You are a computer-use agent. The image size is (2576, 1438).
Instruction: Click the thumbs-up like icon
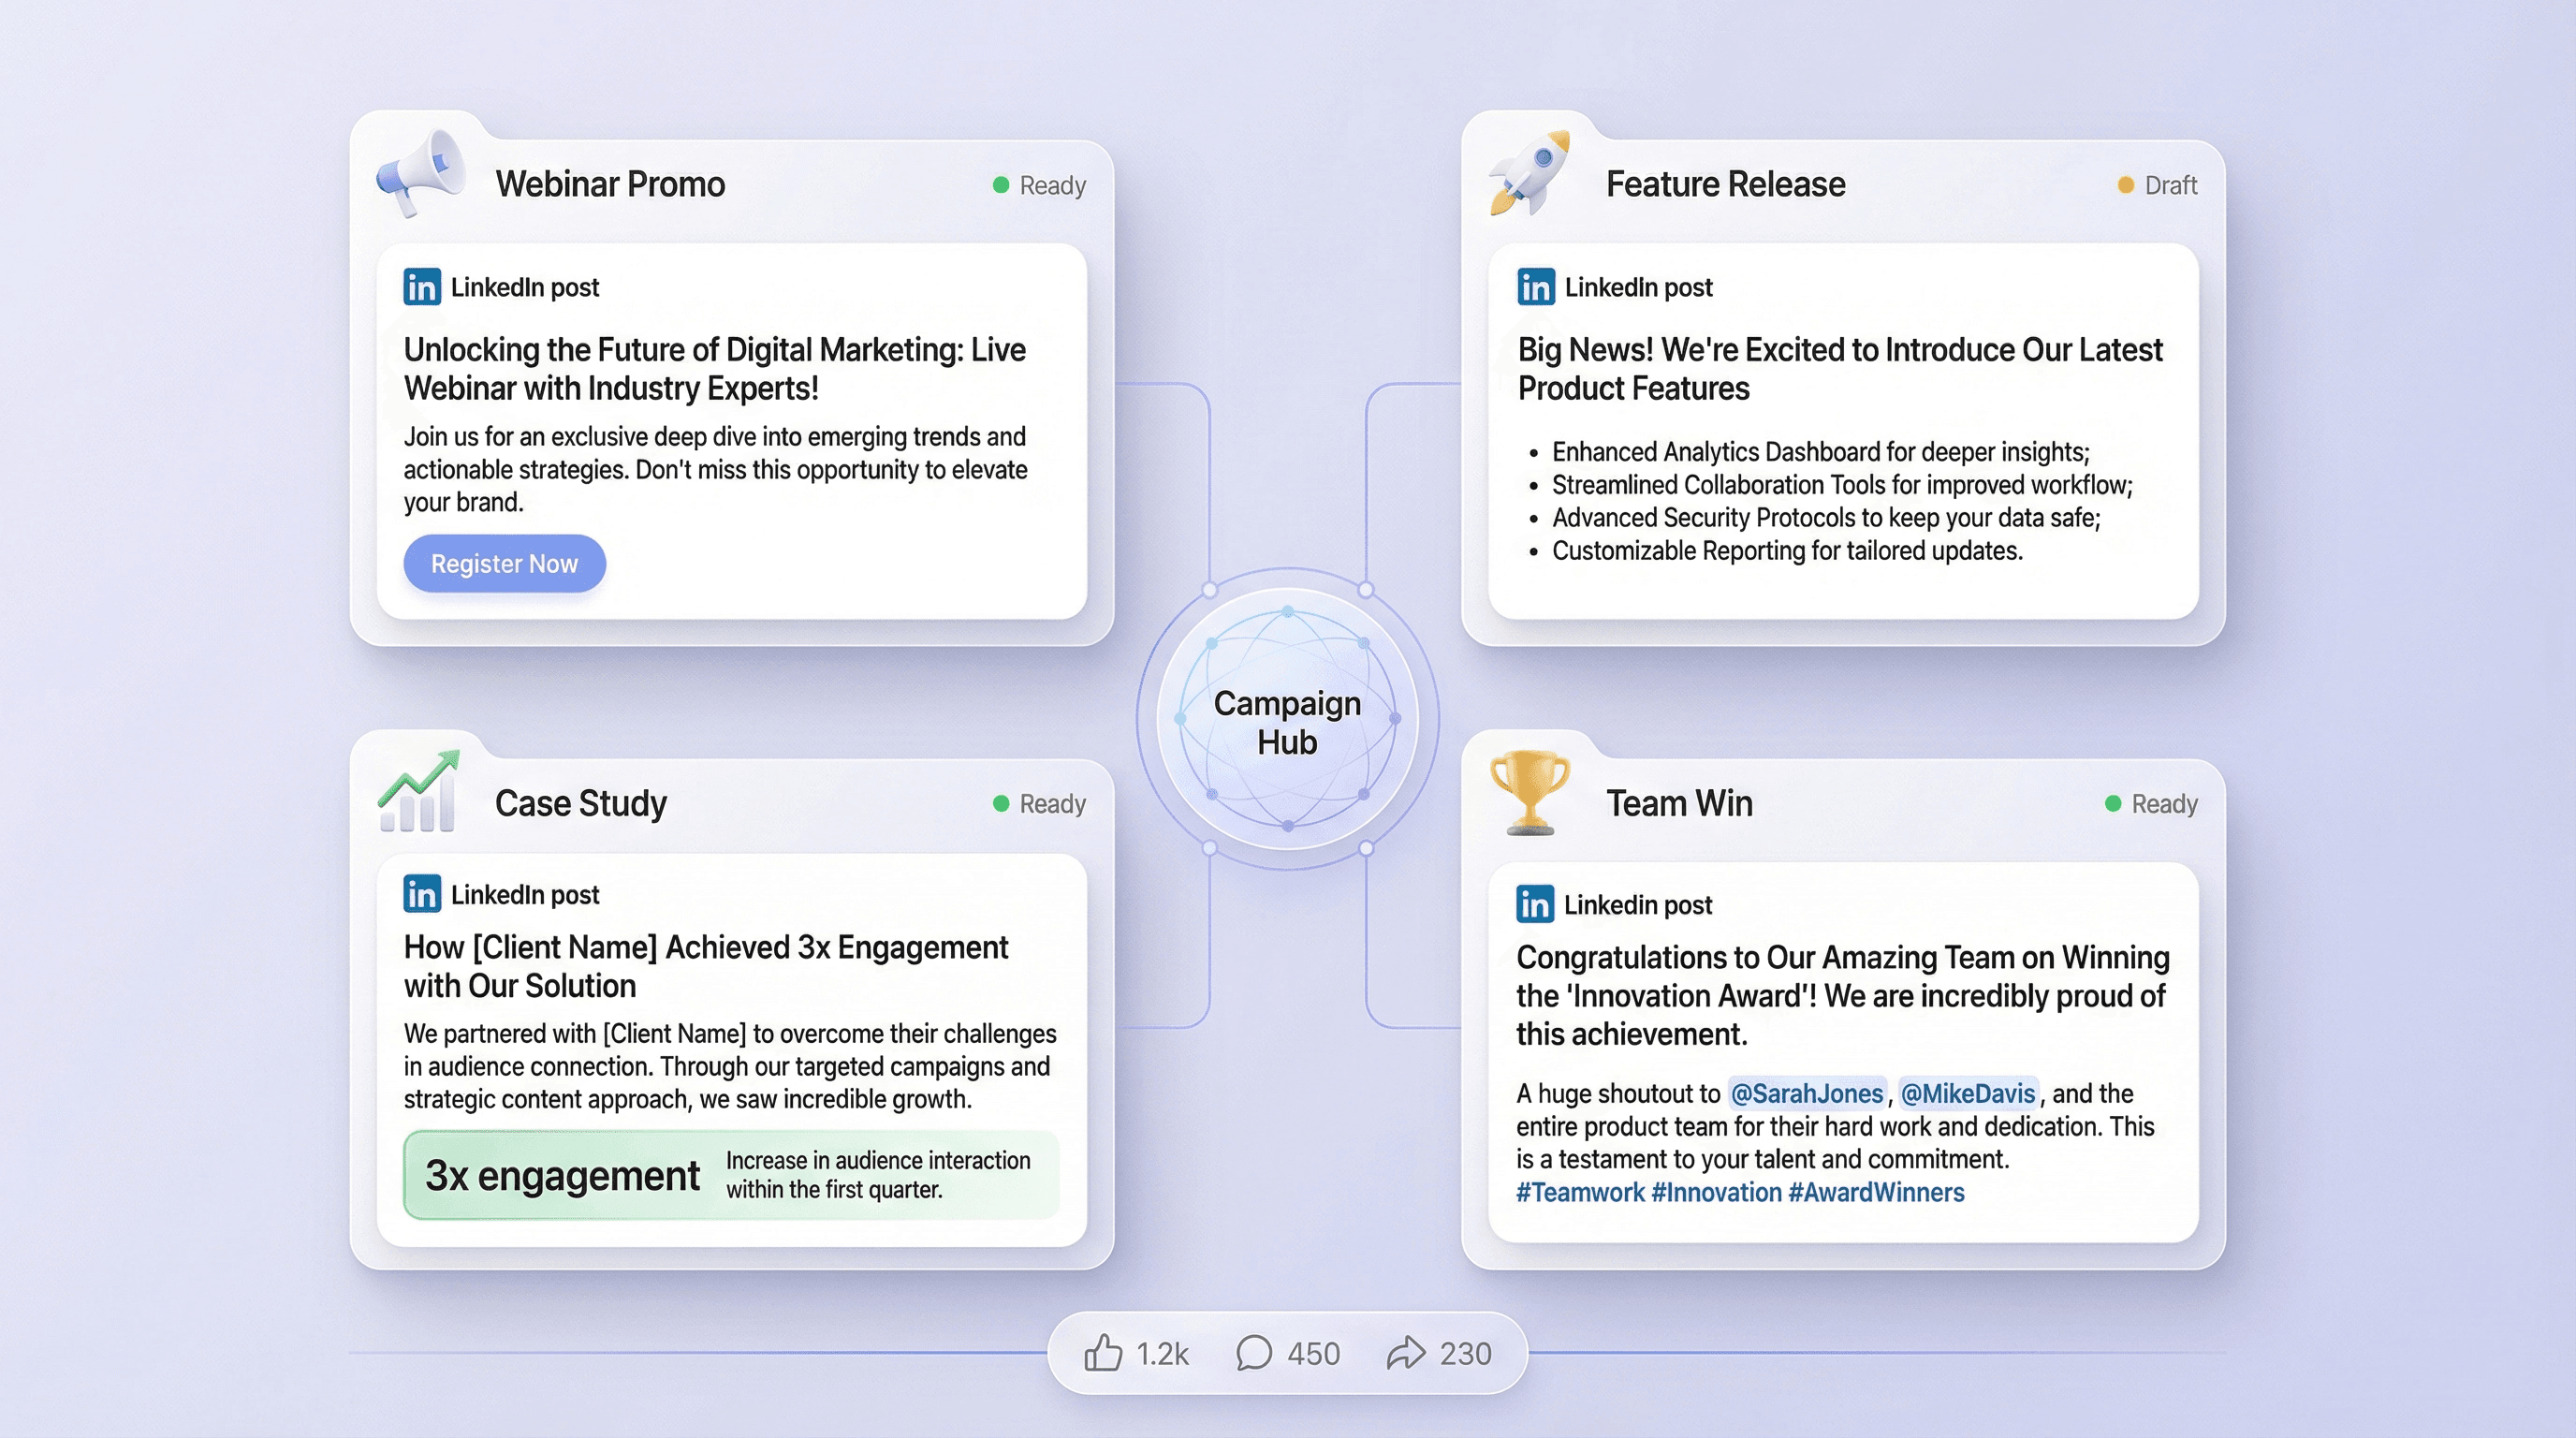pos(1103,1353)
